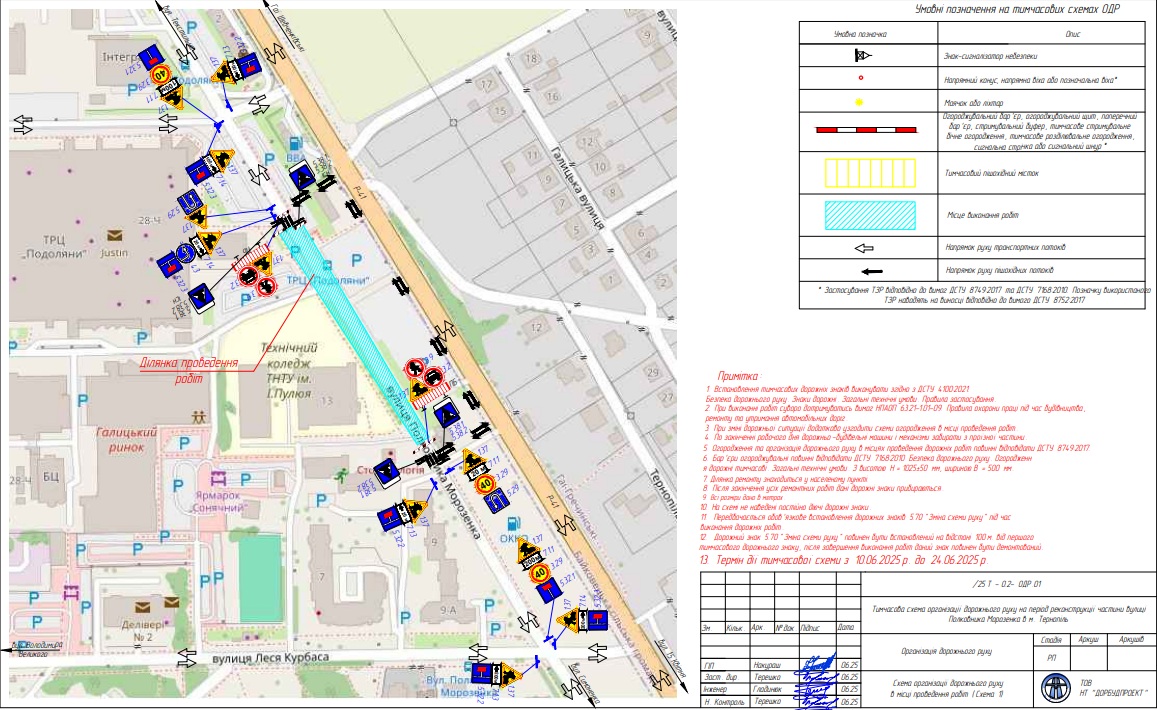Viewport: 1157px width, 710px height.
Task: Click the yellow beacon dot in legend
Action: [x=859, y=102]
